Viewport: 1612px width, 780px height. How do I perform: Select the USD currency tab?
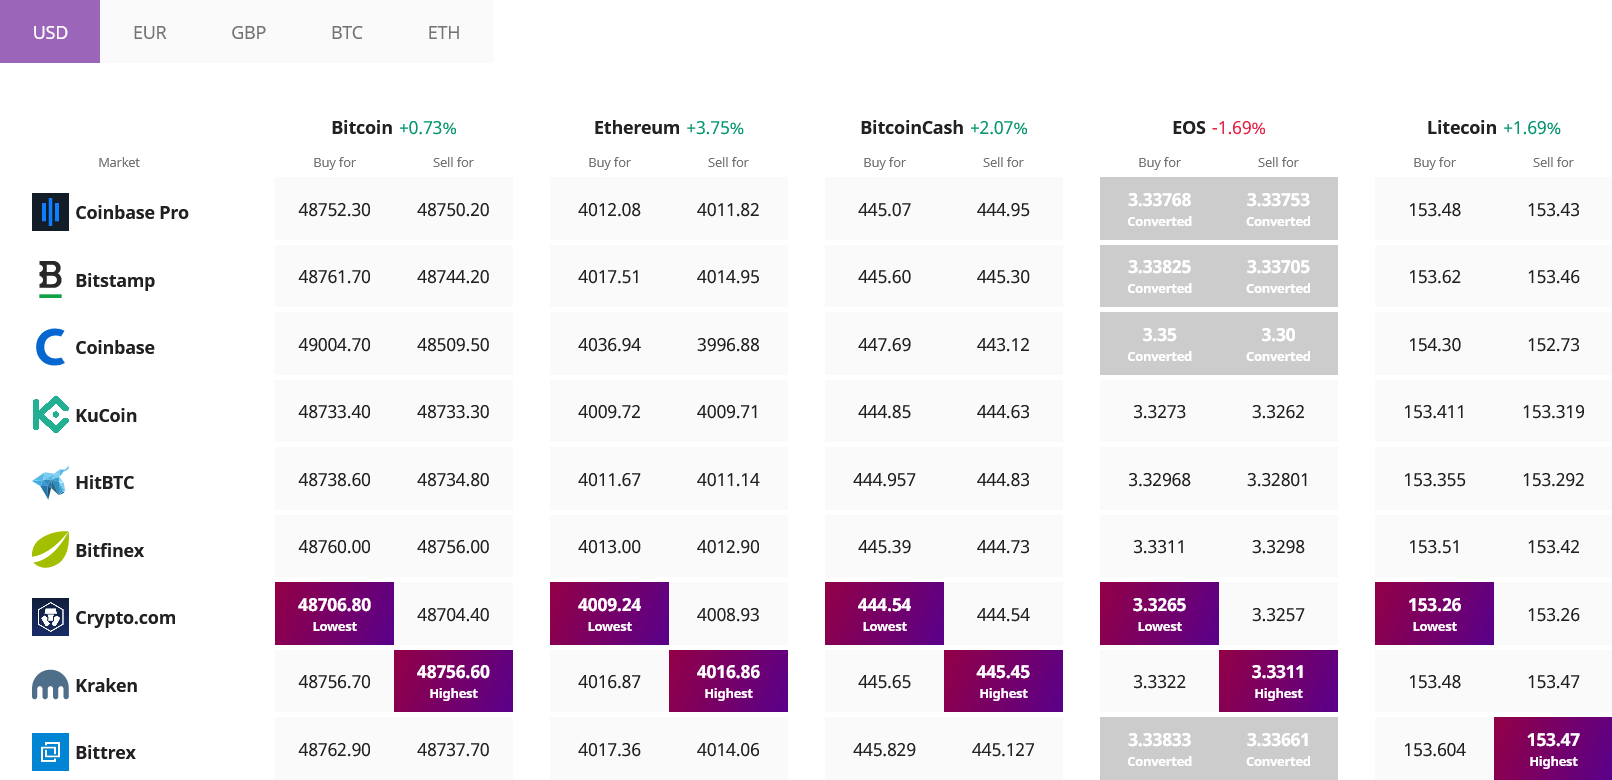(x=50, y=32)
